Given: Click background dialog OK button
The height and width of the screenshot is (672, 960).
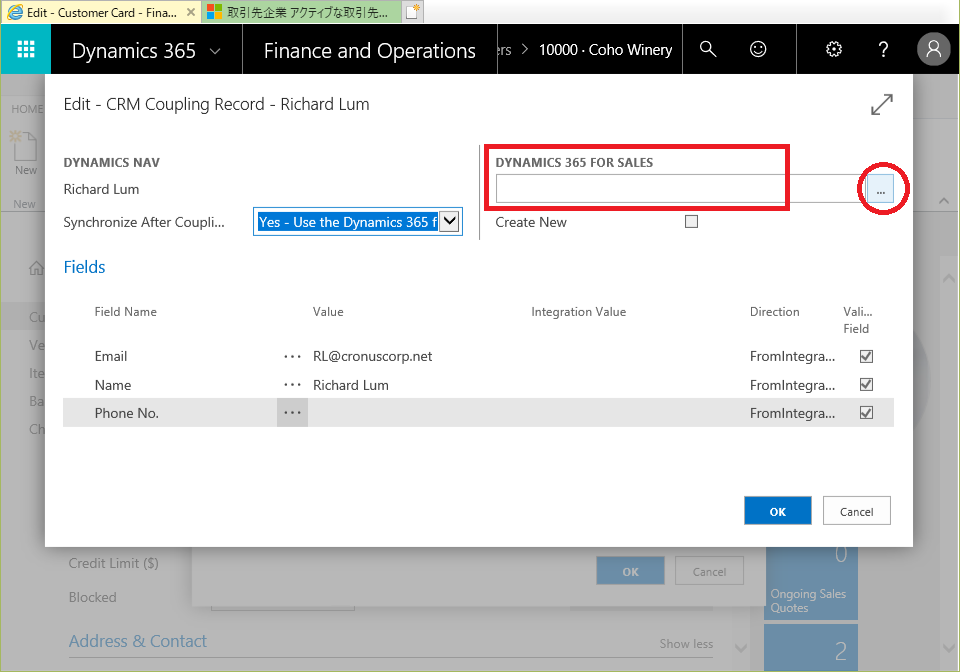Looking at the screenshot, I should pyautogui.click(x=630, y=571).
